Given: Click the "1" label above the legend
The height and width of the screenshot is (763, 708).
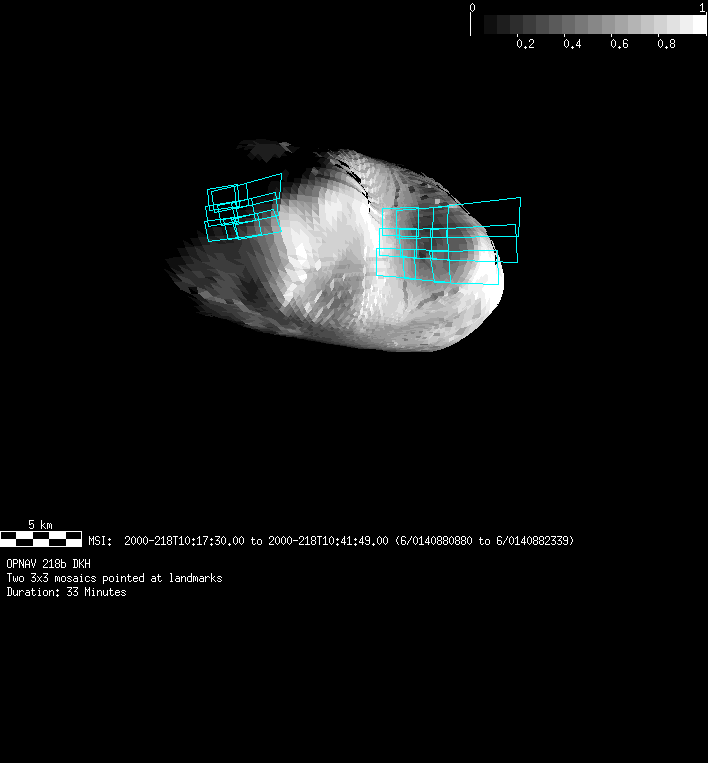Looking at the screenshot, I should click(x=703, y=8).
